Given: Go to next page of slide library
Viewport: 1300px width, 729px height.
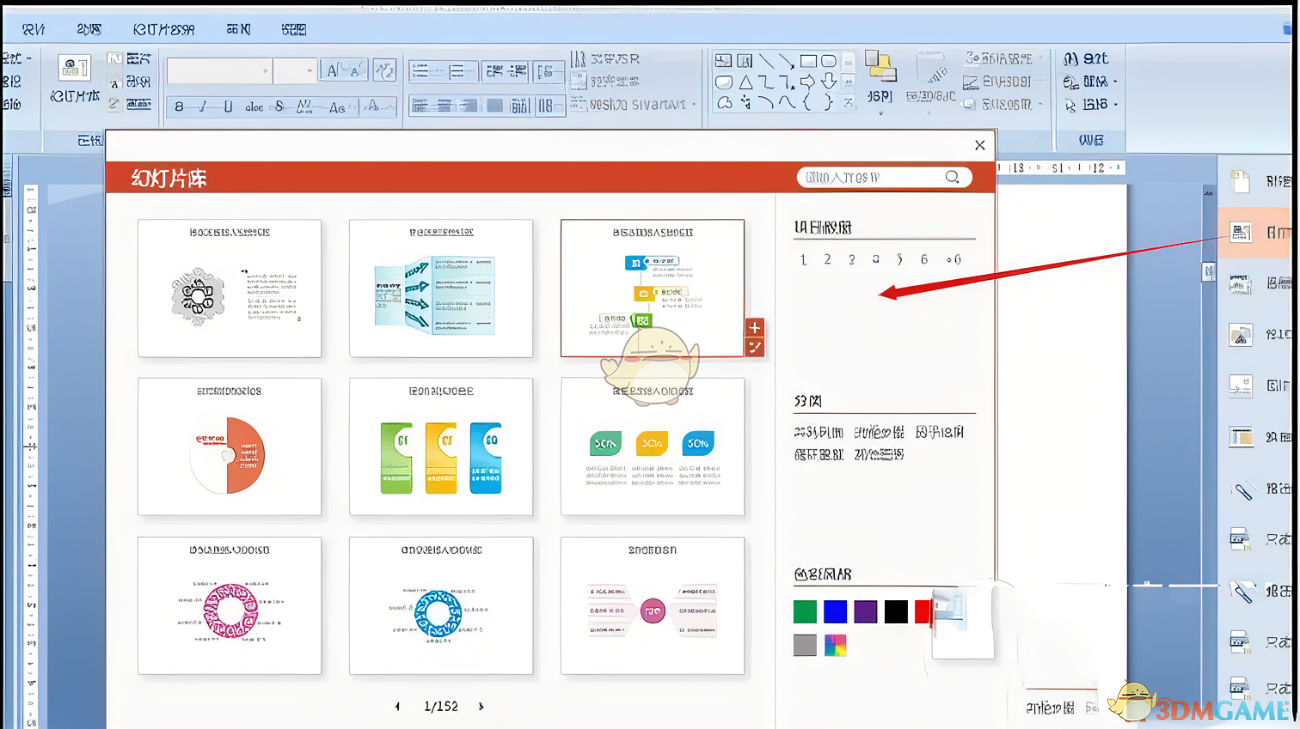Looking at the screenshot, I should pos(481,706).
